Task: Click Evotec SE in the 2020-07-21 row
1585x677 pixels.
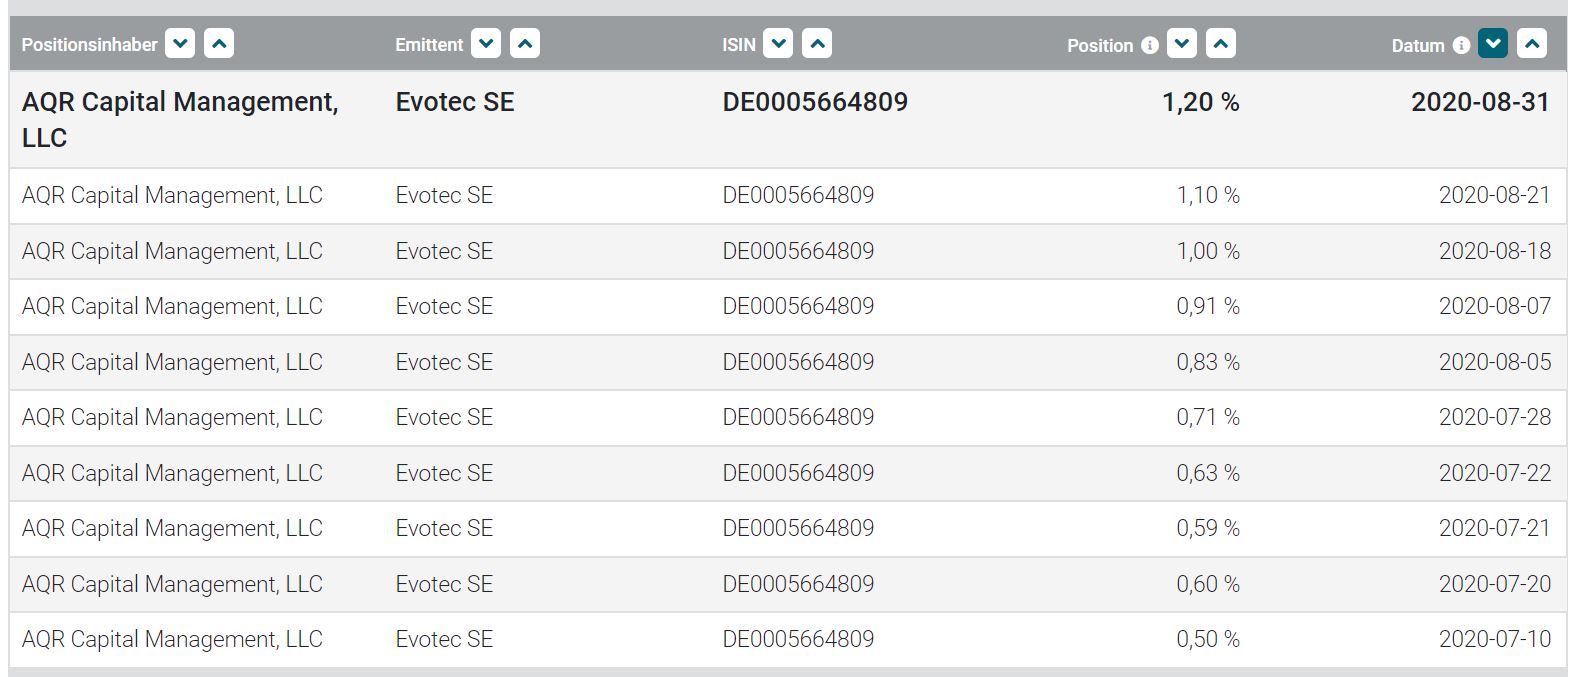Action: [444, 529]
